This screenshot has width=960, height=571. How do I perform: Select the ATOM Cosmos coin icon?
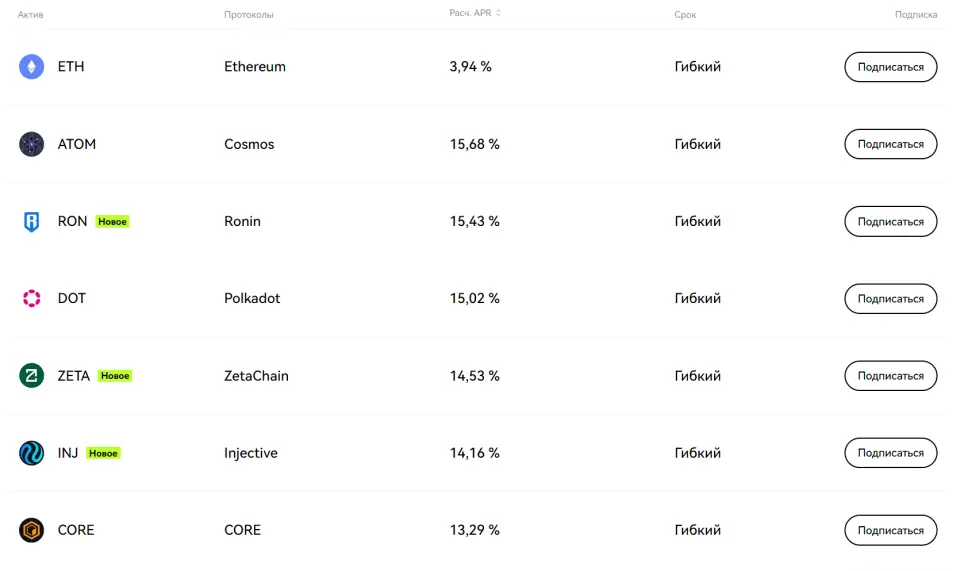[x=31, y=144]
